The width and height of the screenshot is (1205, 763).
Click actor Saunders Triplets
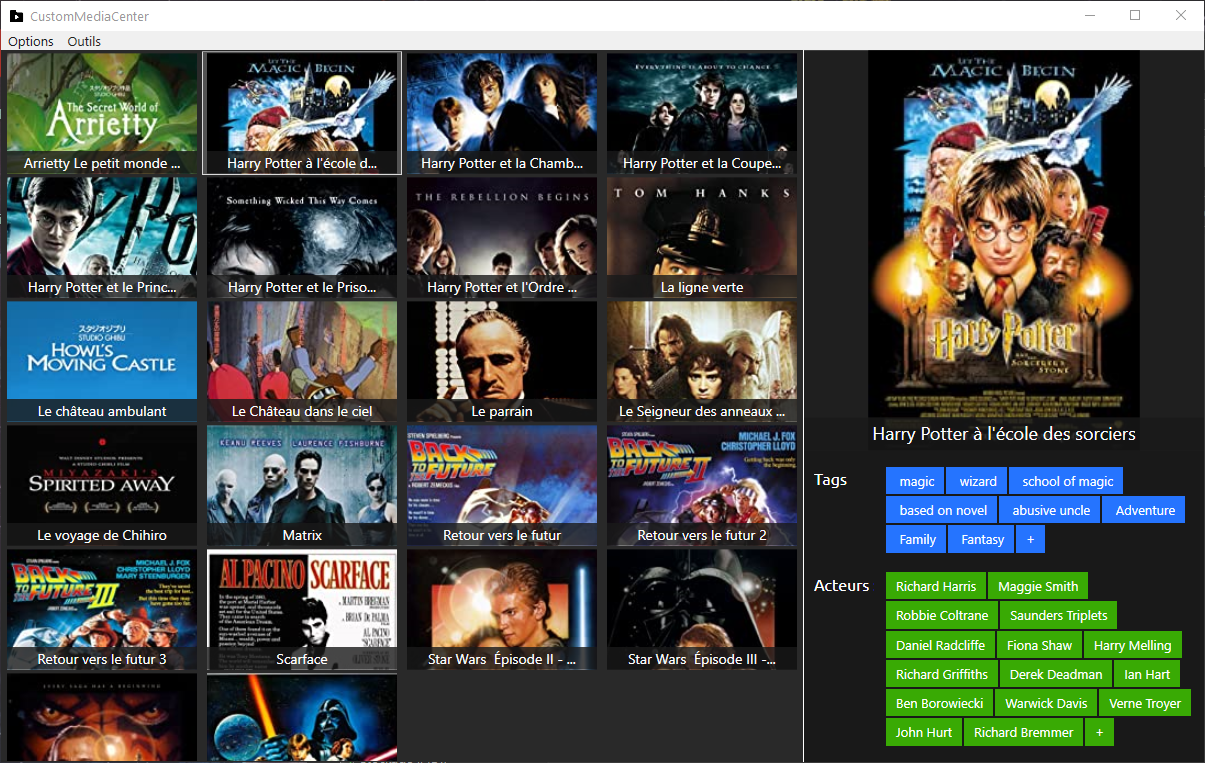[1059, 615]
